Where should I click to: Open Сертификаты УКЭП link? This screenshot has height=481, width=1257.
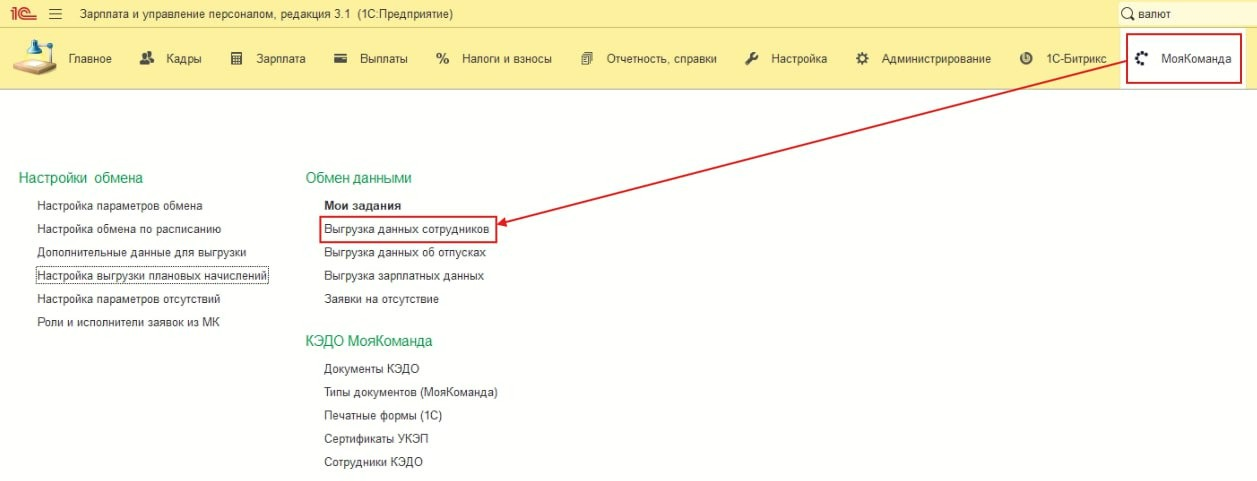coord(376,439)
